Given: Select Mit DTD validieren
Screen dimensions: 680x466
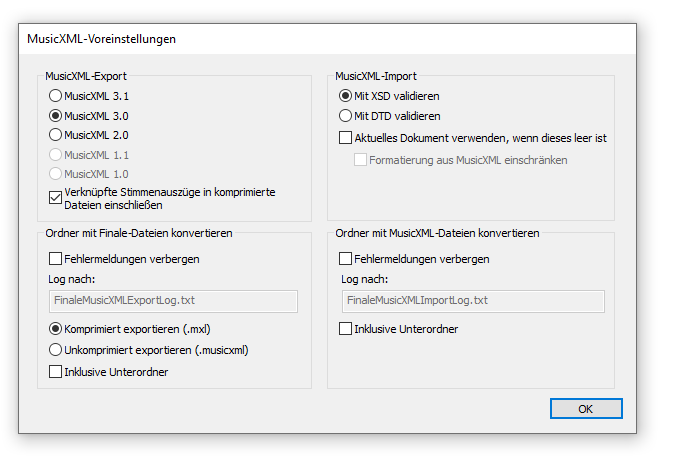Looking at the screenshot, I should (x=345, y=116).
